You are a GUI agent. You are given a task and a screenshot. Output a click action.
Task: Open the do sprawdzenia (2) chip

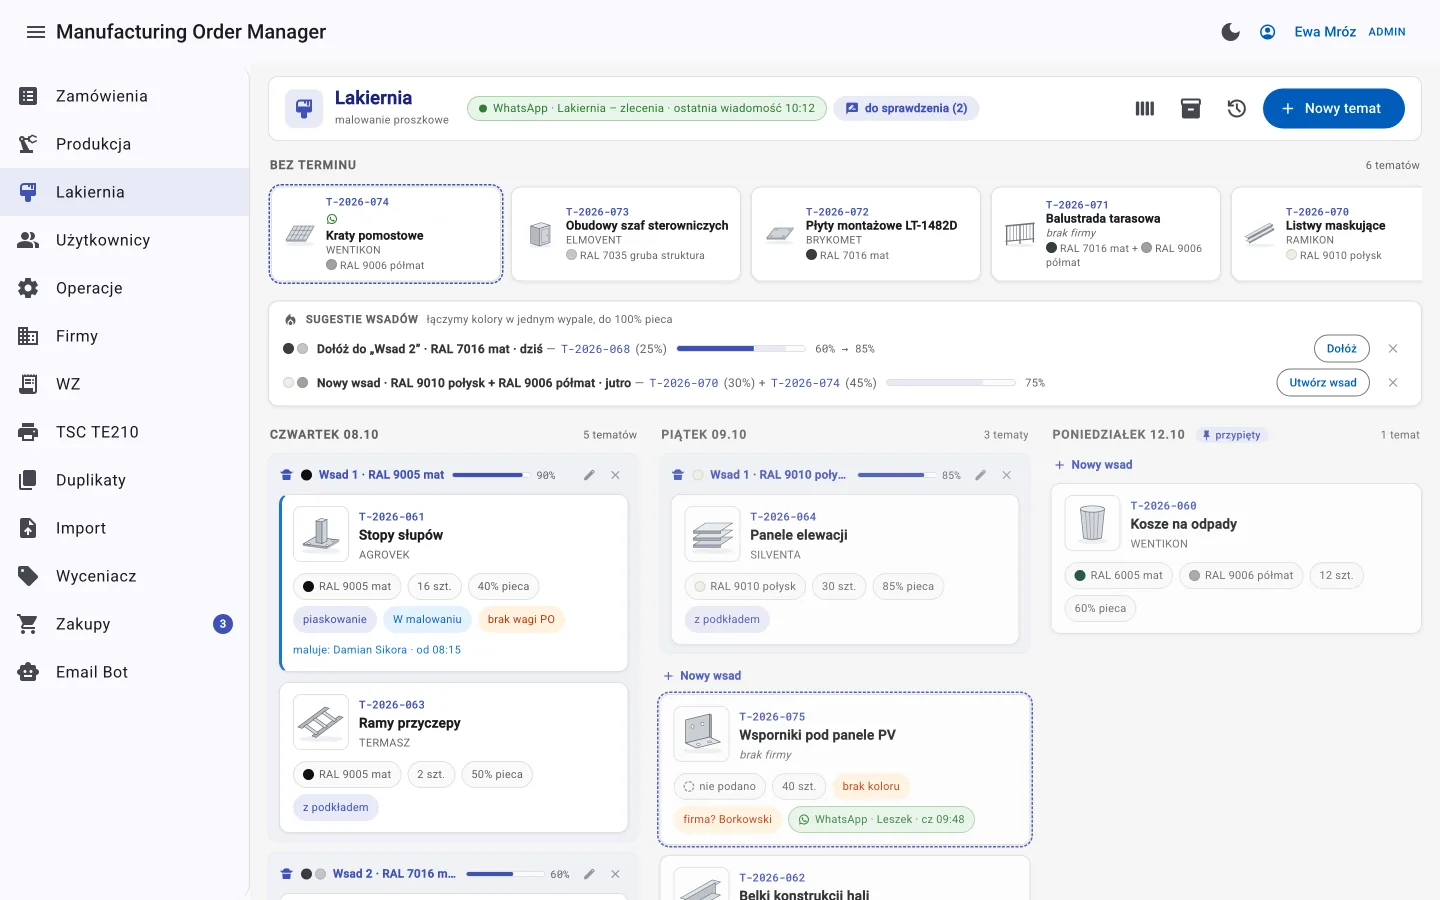tap(907, 108)
